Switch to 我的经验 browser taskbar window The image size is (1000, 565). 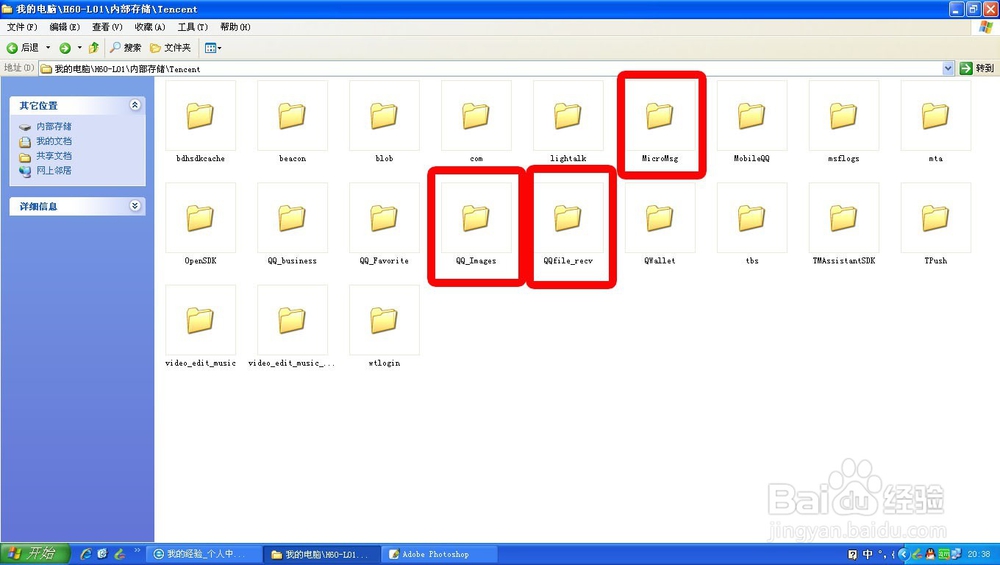coord(204,554)
